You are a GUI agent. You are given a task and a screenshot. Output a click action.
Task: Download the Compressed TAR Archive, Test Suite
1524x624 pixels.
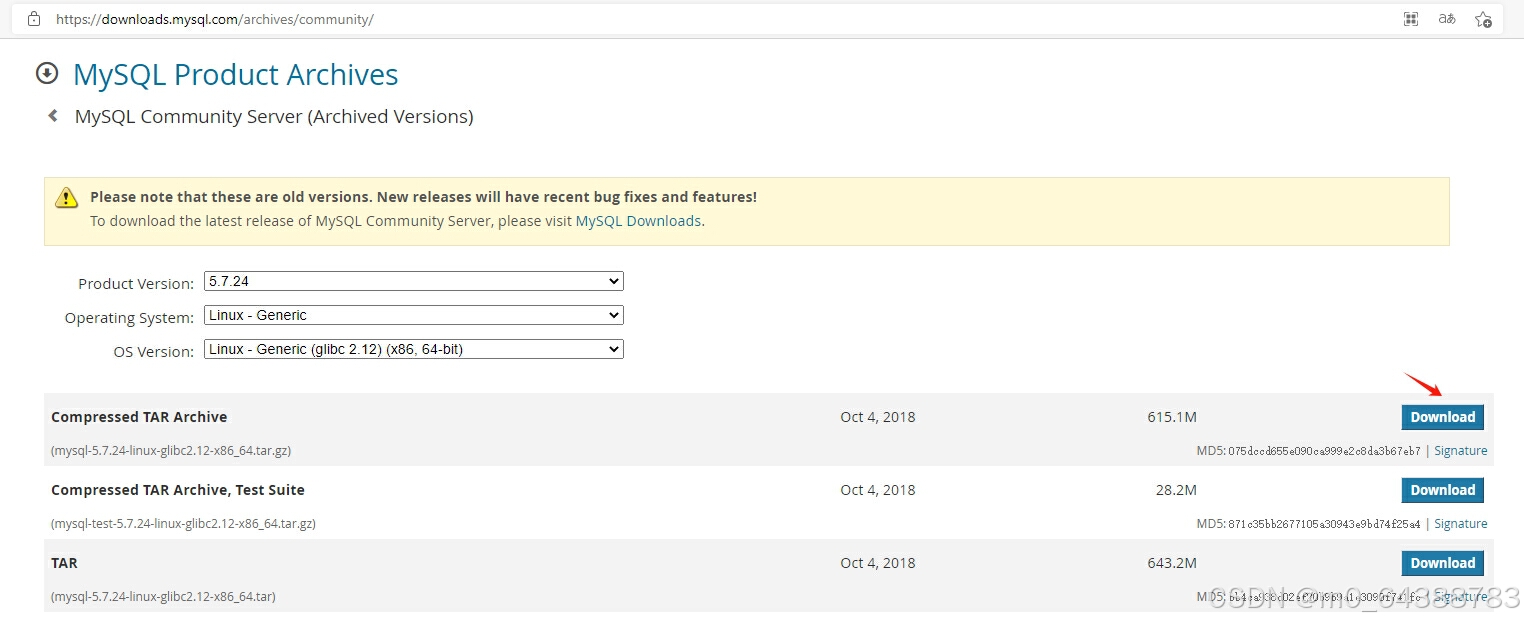1442,490
